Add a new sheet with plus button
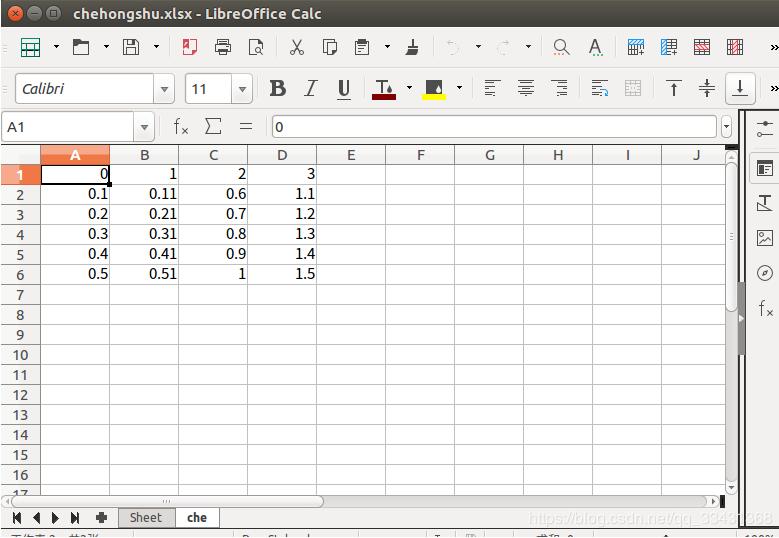 coord(101,518)
